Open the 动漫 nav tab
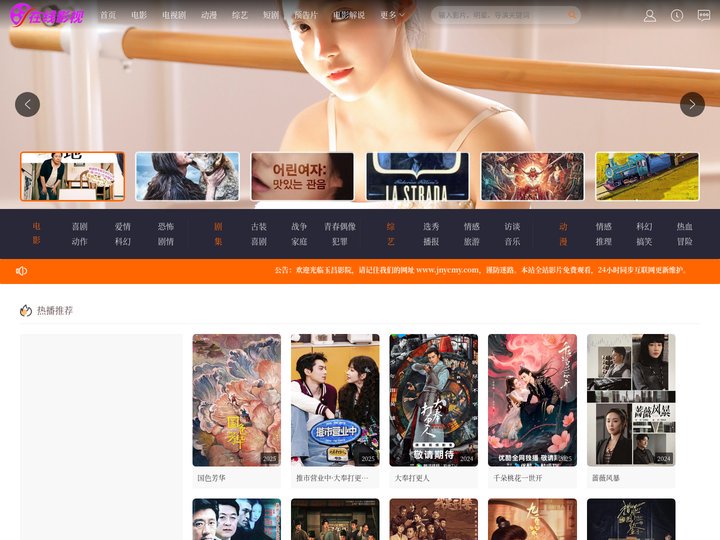Image resolution: width=720 pixels, height=540 pixels. [x=209, y=15]
